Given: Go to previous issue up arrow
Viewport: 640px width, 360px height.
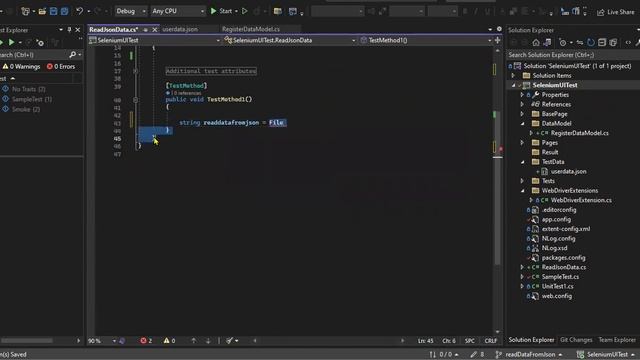Looking at the screenshot, I should click(x=193, y=340).
